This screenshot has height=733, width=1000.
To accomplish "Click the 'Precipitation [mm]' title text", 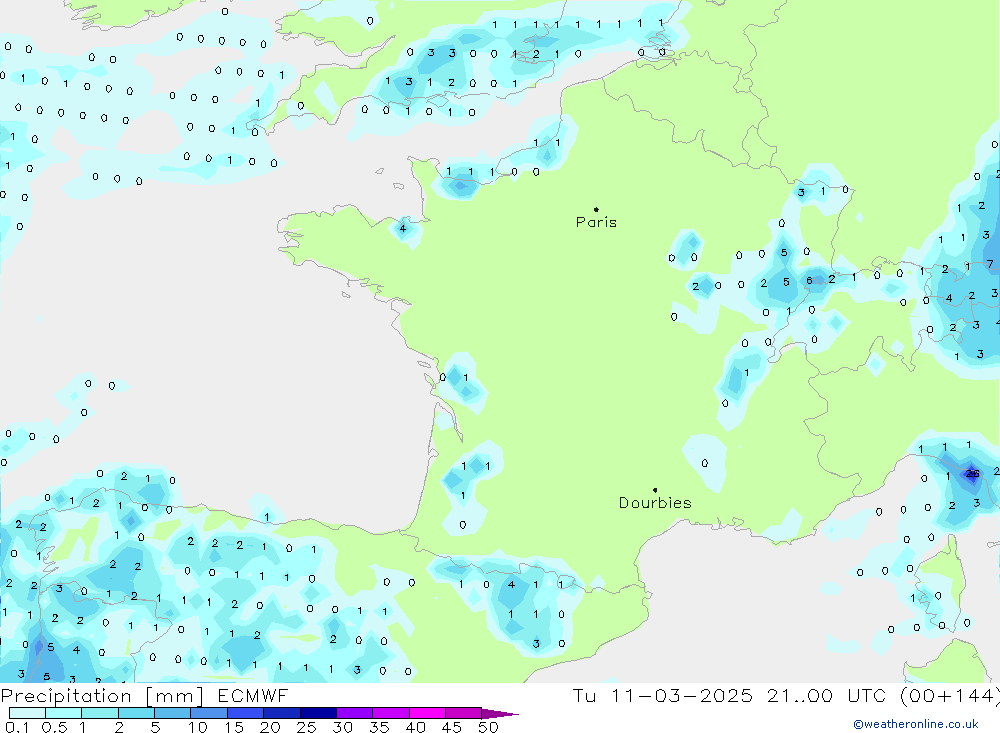I will pos(103,696).
